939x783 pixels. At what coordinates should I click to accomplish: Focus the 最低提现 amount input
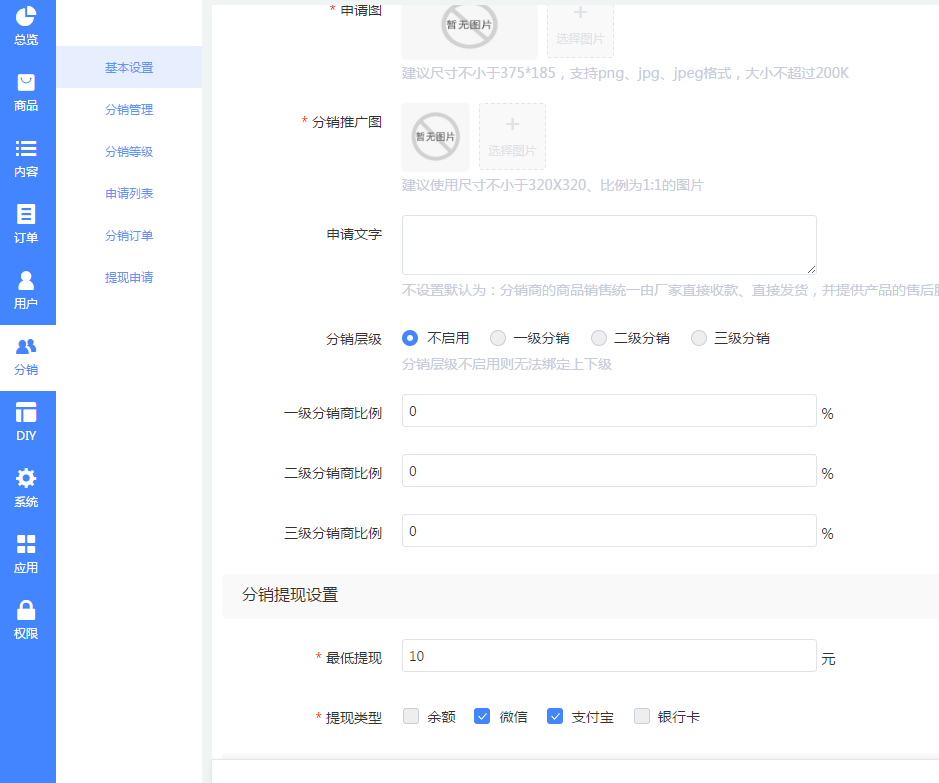(609, 655)
